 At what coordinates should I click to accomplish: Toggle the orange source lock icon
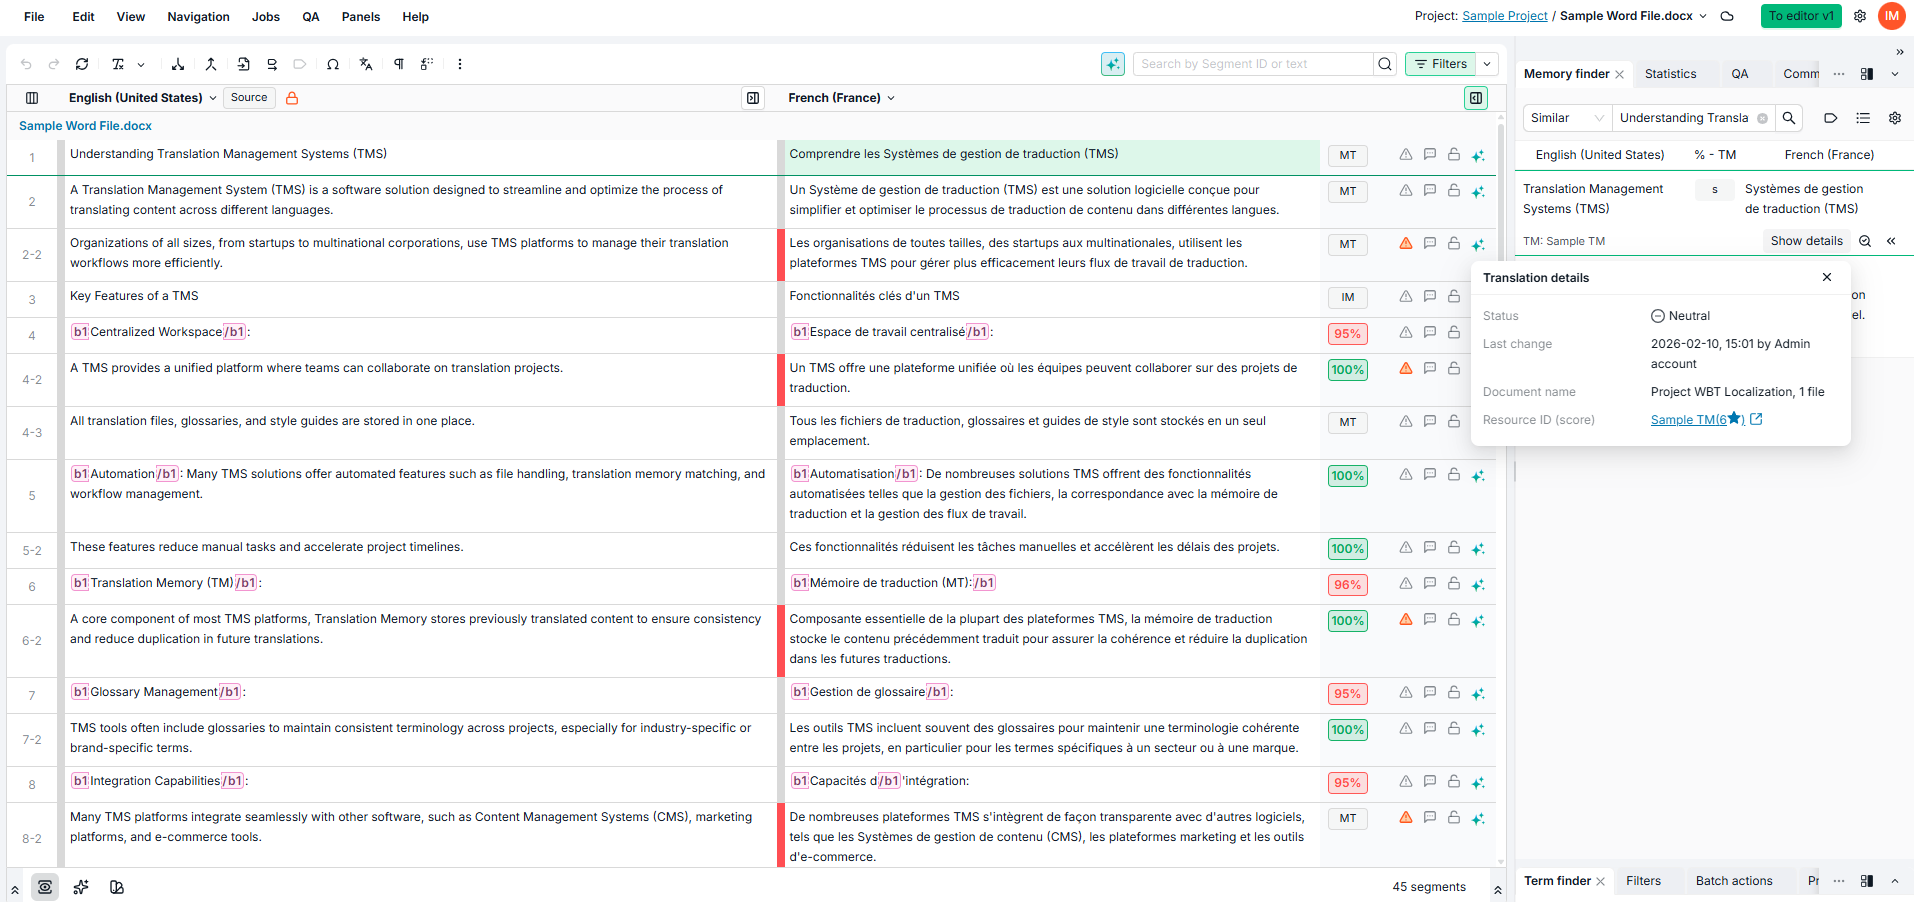tap(292, 98)
